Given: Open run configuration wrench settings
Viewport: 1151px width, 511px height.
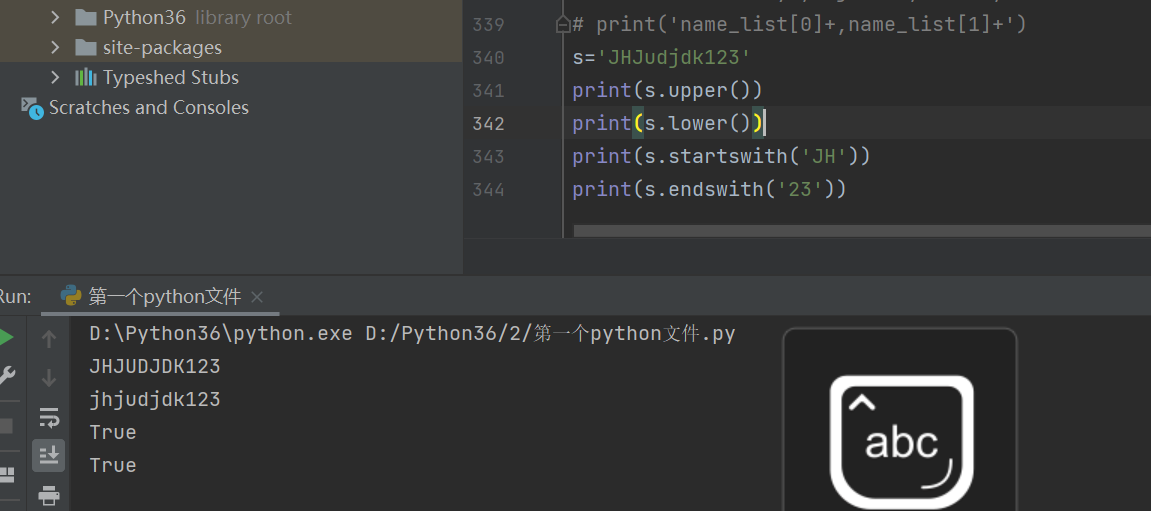Looking at the screenshot, I should [5, 376].
